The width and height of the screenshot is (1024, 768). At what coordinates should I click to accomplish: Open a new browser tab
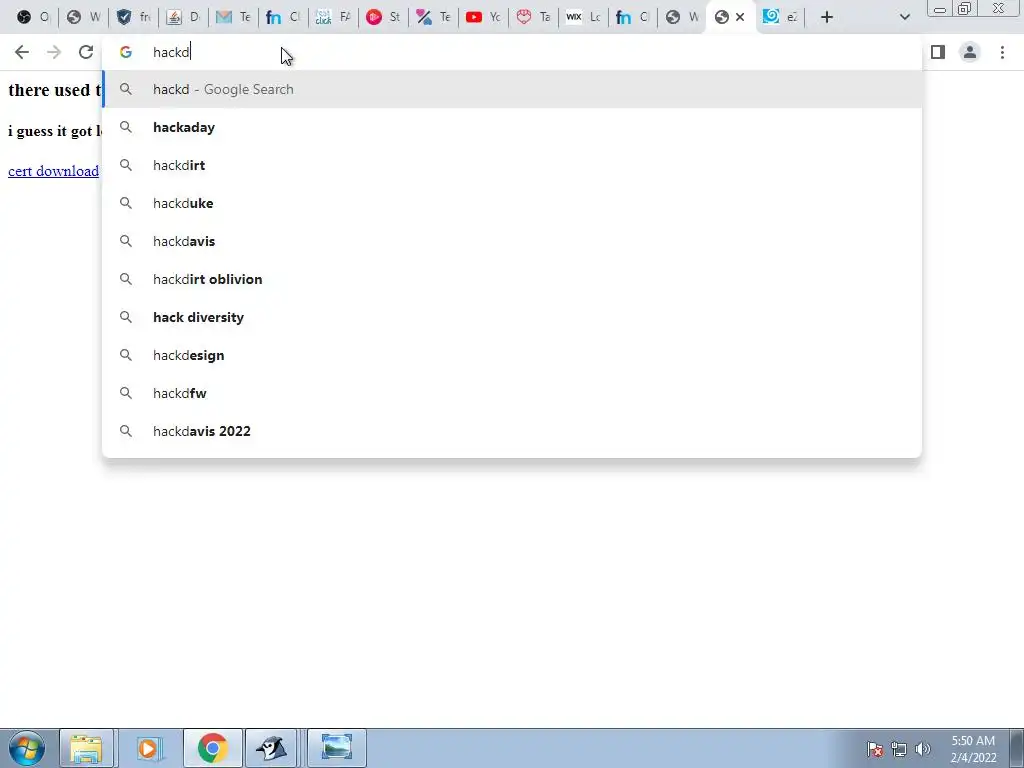click(827, 18)
